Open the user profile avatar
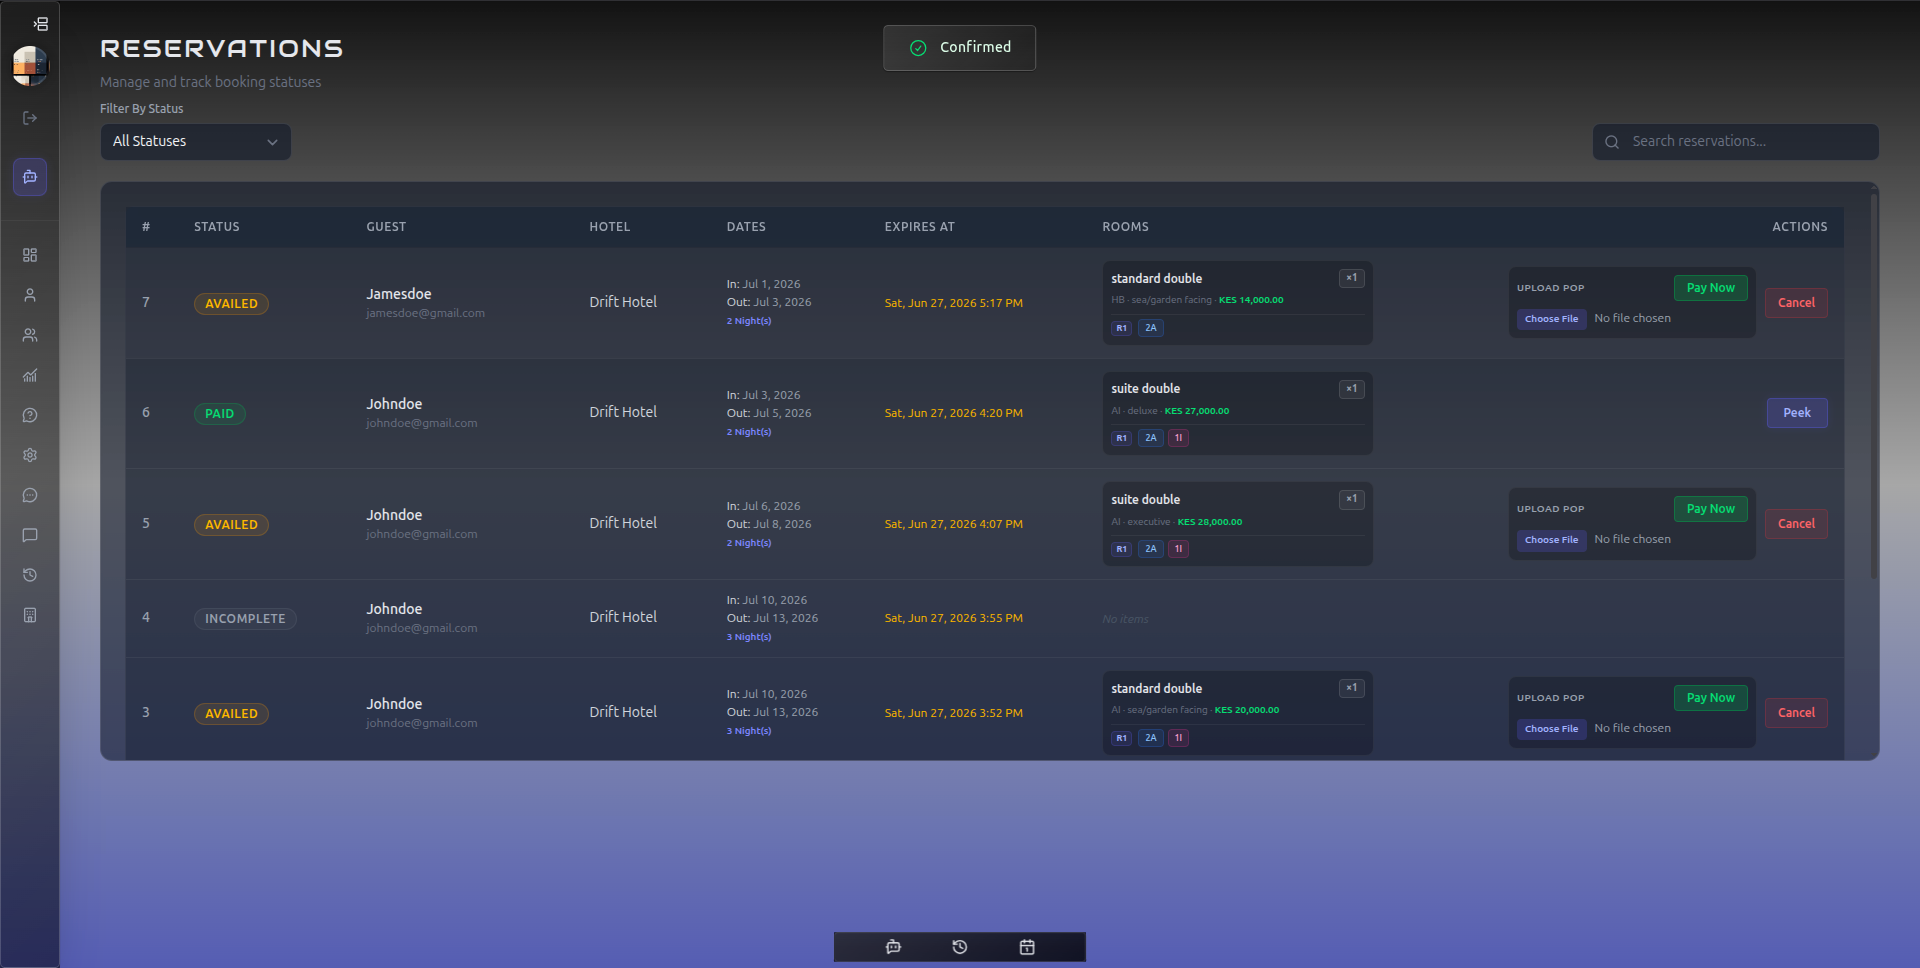This screenshot has width=1920, height=968. point(30,66)
